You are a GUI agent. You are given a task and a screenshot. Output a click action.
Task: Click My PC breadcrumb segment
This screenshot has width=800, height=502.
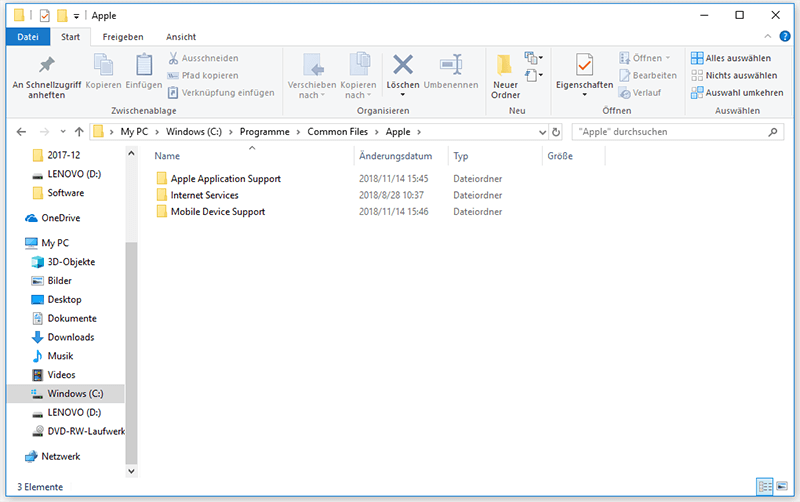coord(134,132)
